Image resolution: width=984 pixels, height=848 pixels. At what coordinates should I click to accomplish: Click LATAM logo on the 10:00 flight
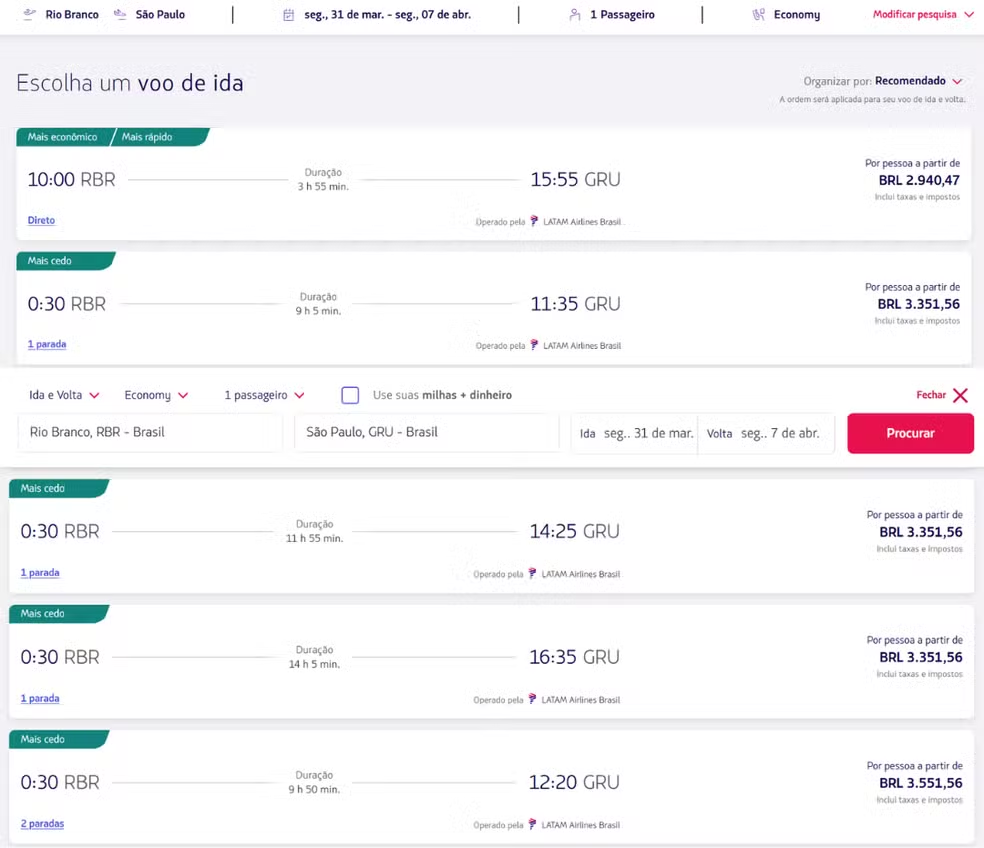pyautogui.click(x=534, y=221)
